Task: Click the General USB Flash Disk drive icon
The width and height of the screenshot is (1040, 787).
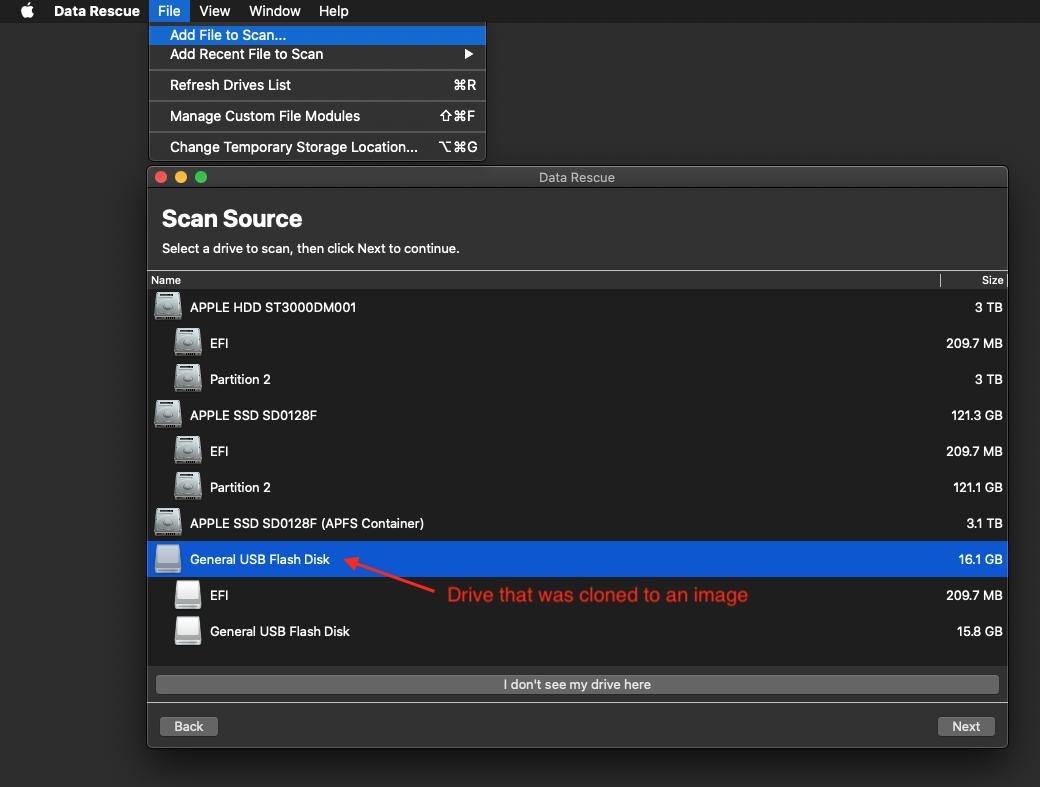Action: coord(167,558)
